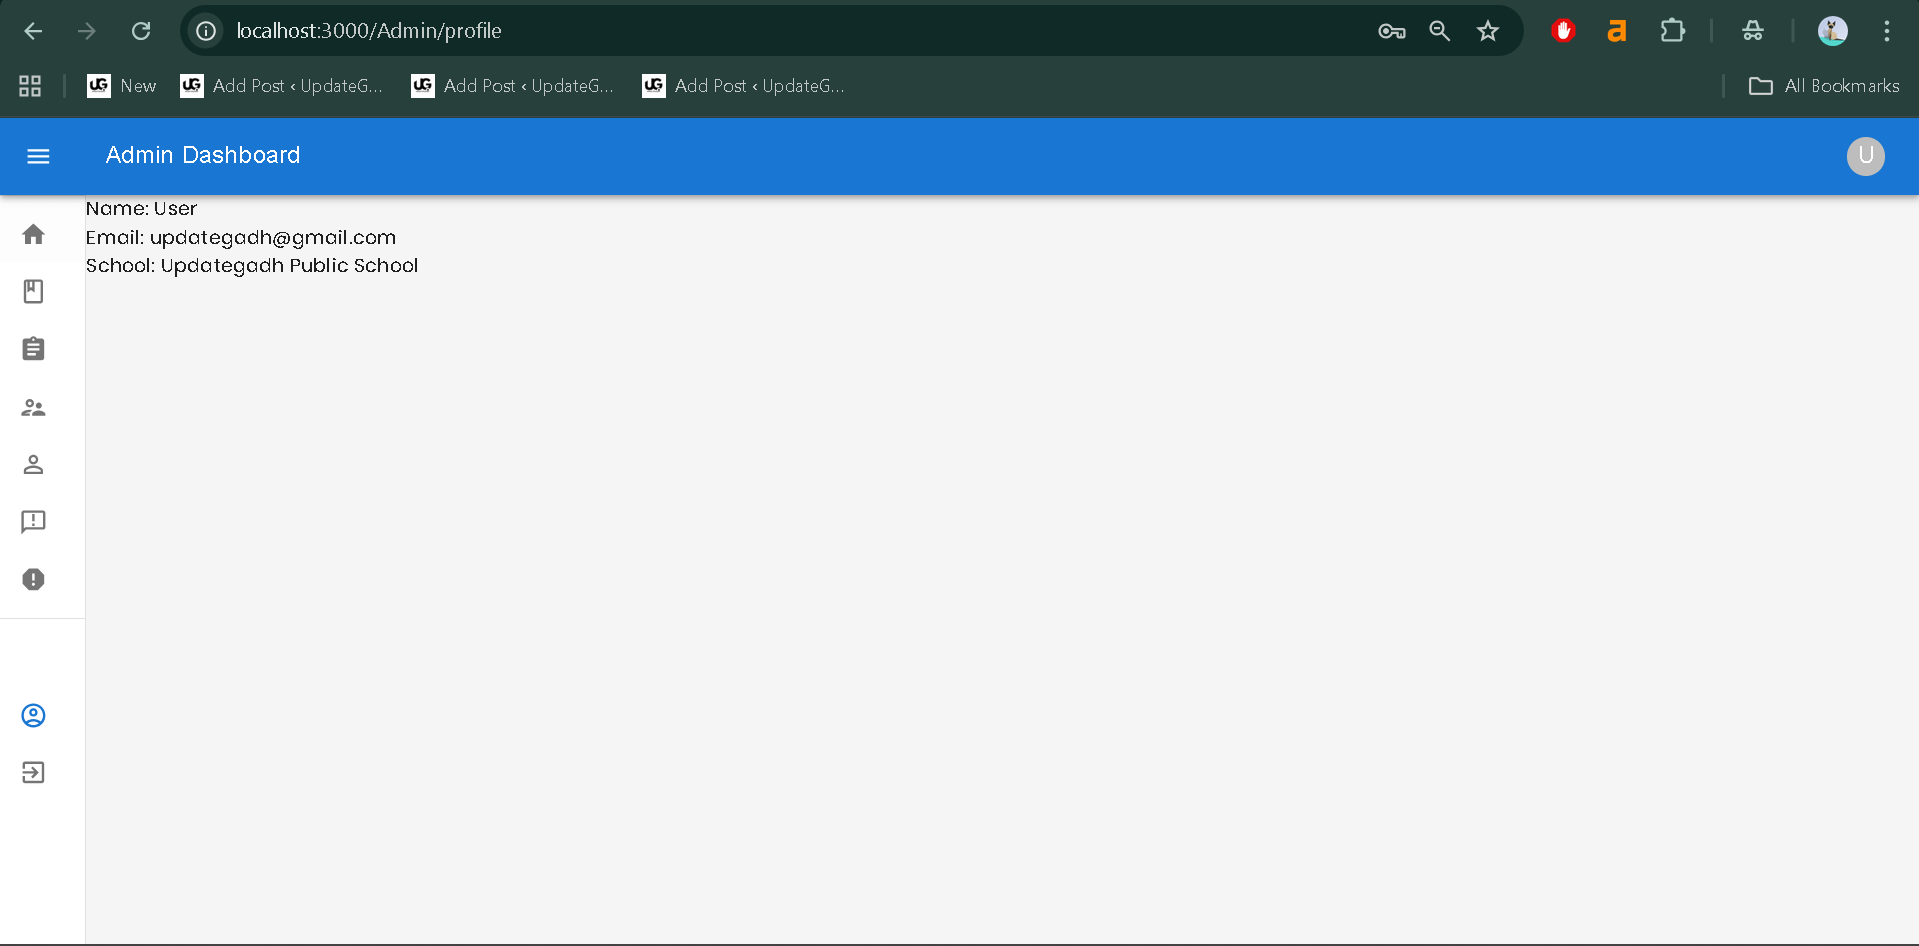Click the Logout exit icon at sidebar bottom
This screenshot has height=946, width=1919.
tap(33, 771)
